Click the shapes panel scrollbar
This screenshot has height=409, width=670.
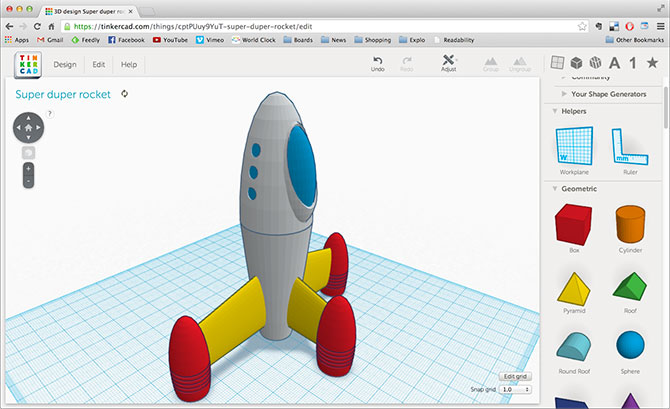(x=666, y=107)
